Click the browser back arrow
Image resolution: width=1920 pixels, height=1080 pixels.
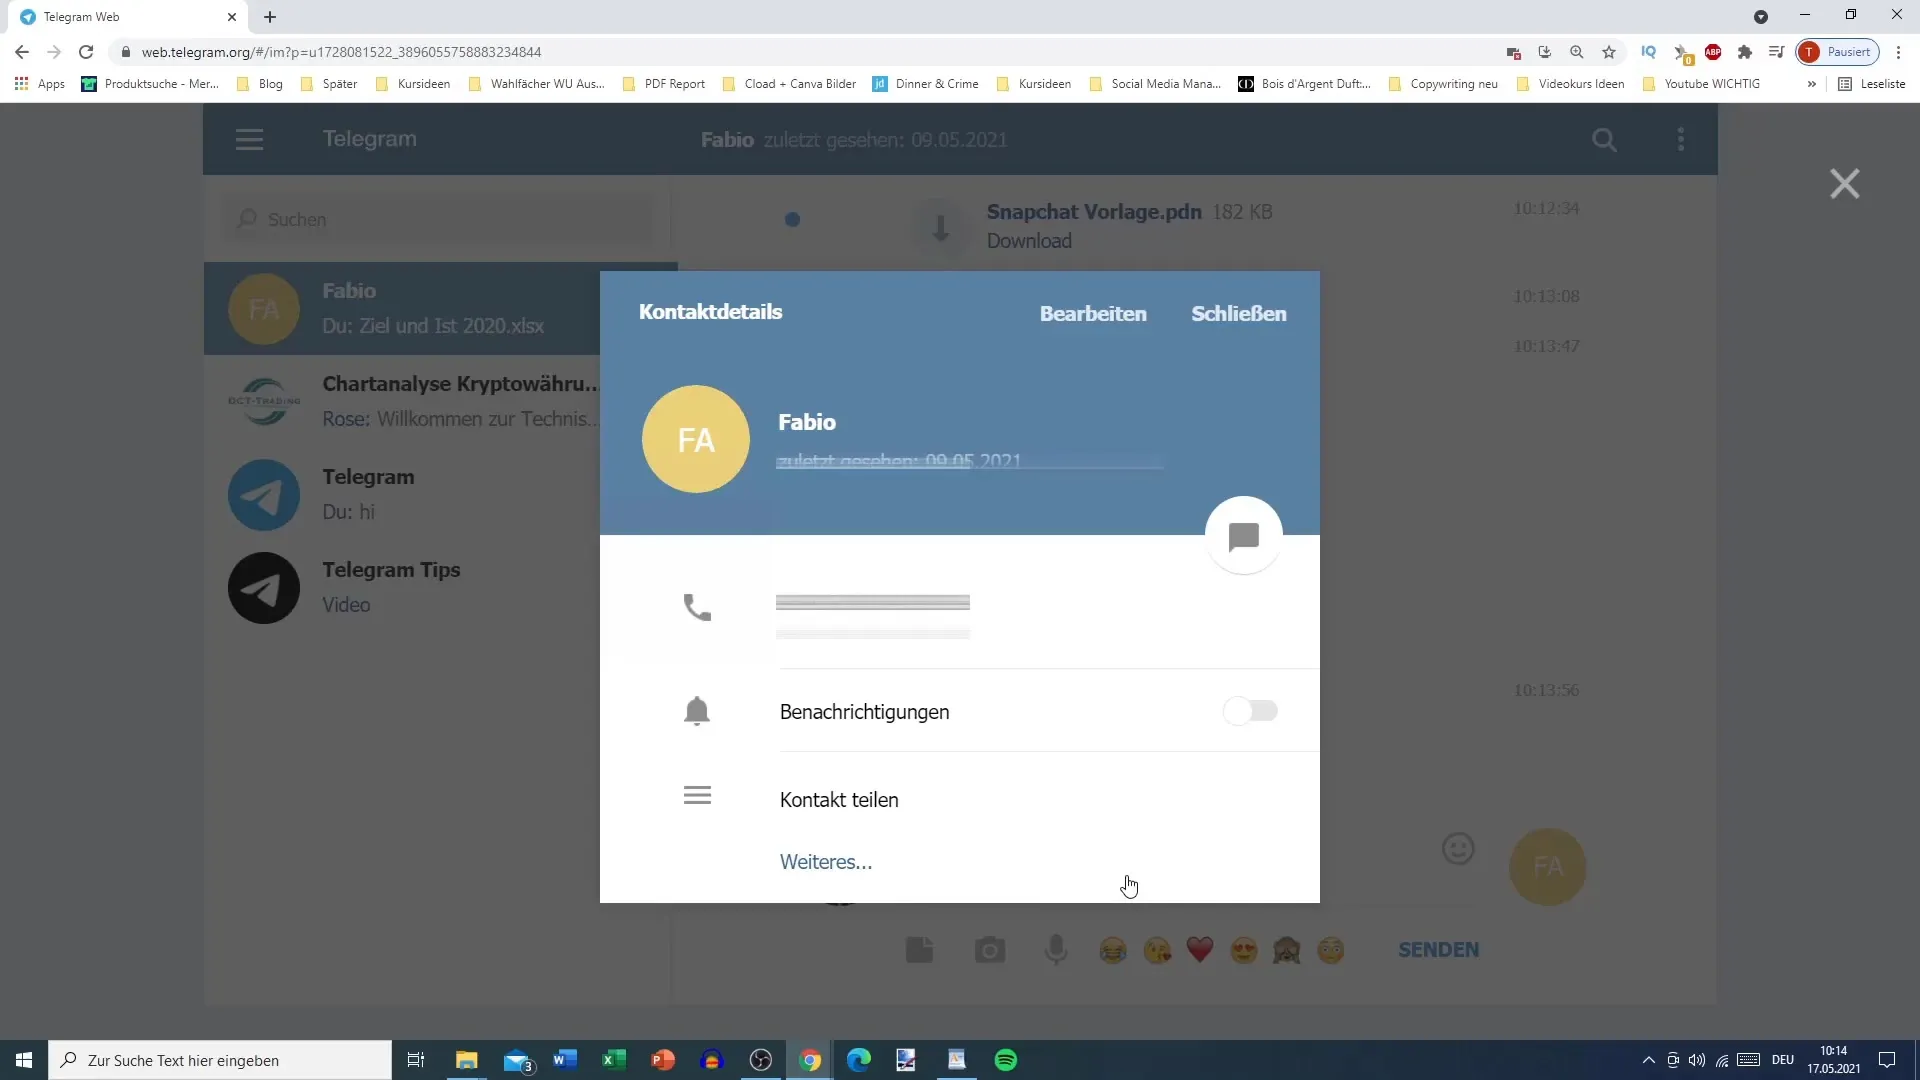pyautogui.click(x=22, y=52)
